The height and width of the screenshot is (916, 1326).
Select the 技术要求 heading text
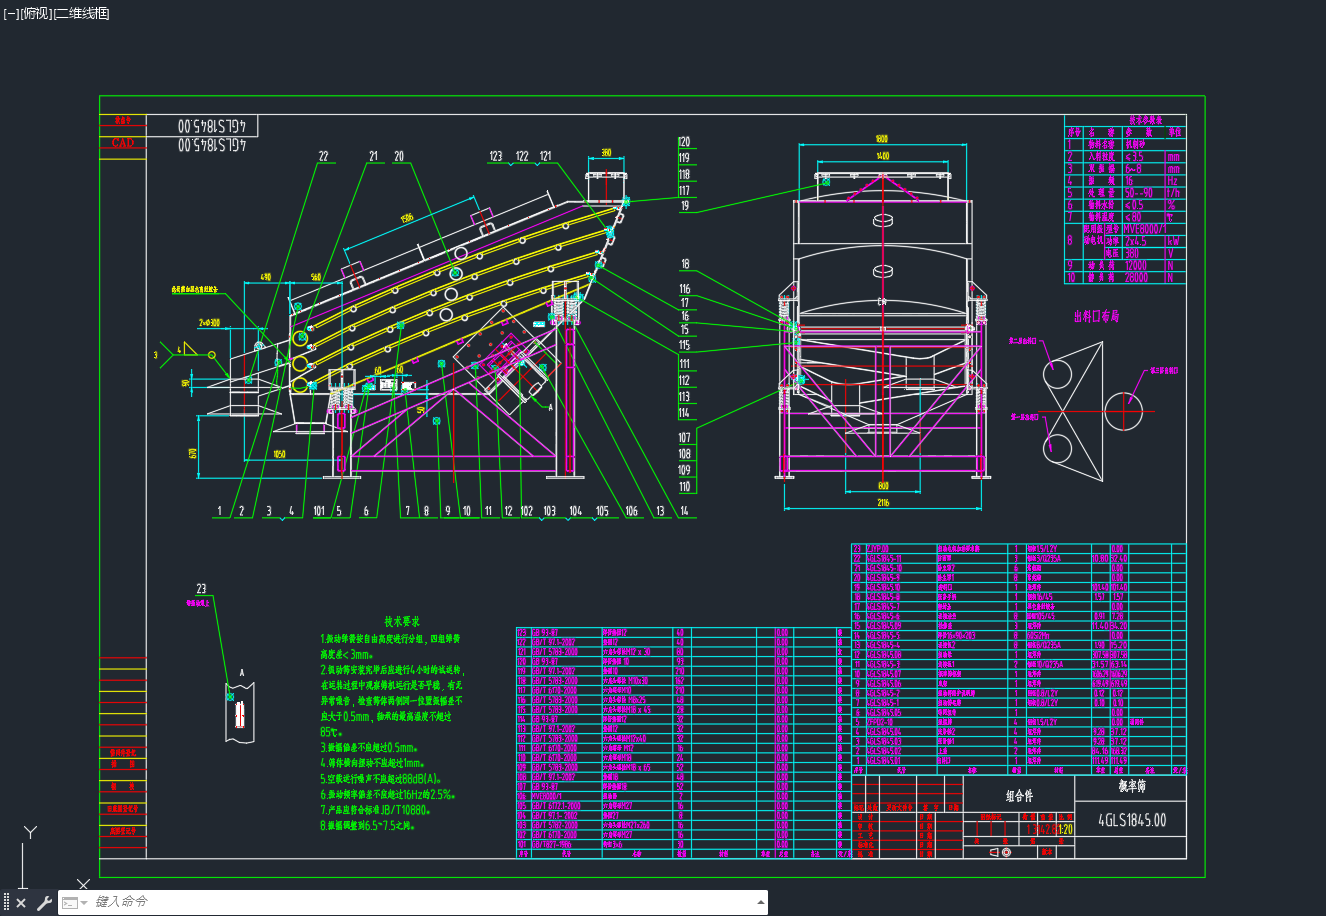point(402,621)
